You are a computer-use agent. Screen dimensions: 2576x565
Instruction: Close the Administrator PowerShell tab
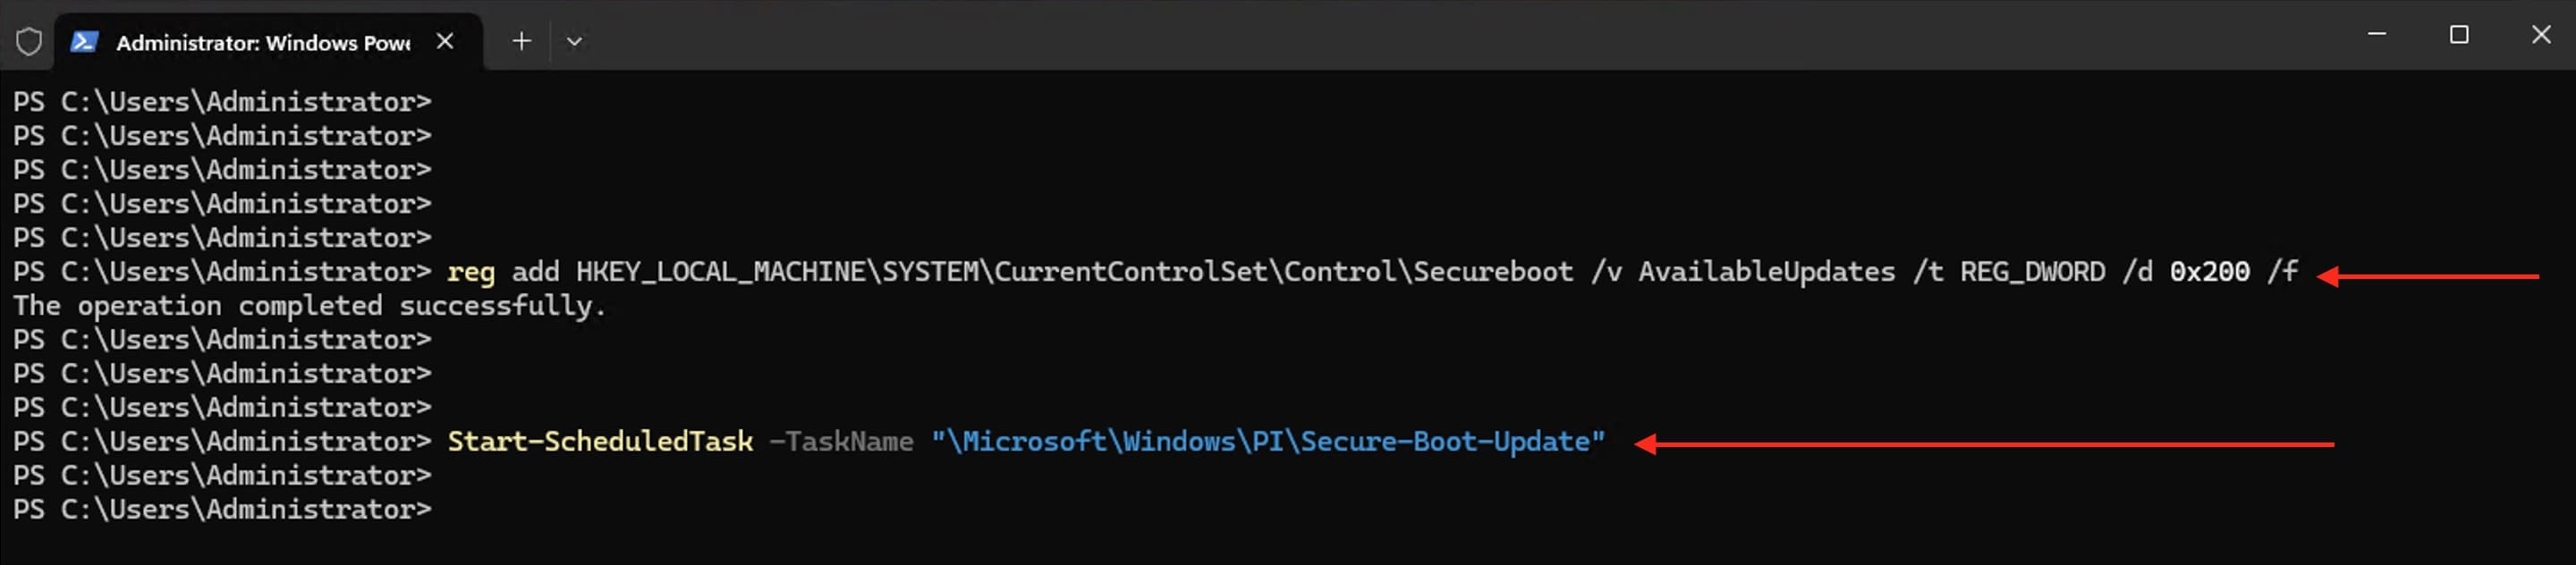(445, 41)
